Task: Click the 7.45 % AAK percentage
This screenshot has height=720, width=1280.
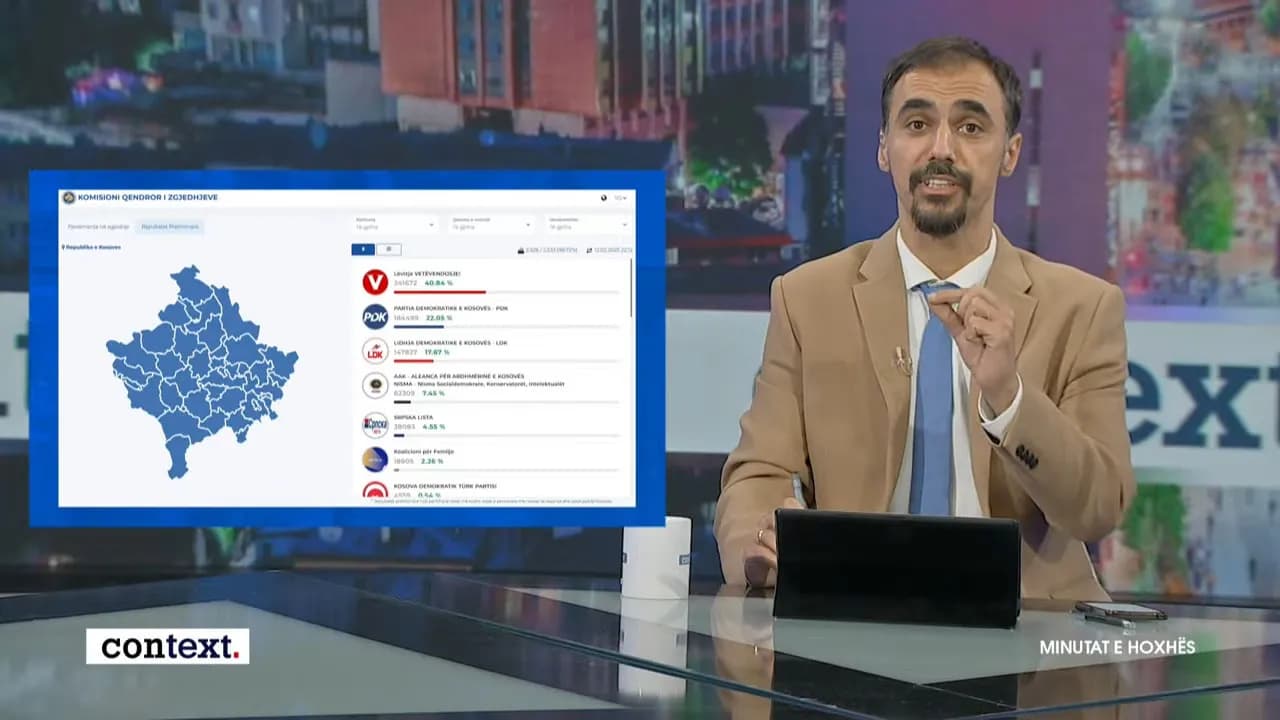Action: point(434,393)
